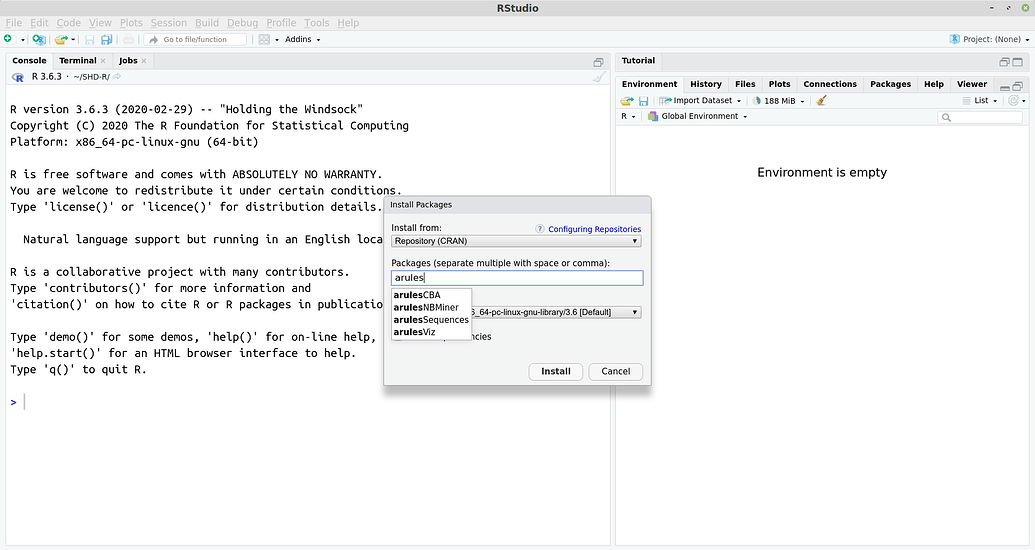
Task: Open the Import Dataset dropdown
Action: pyautogui.click(x=701, y=101)
